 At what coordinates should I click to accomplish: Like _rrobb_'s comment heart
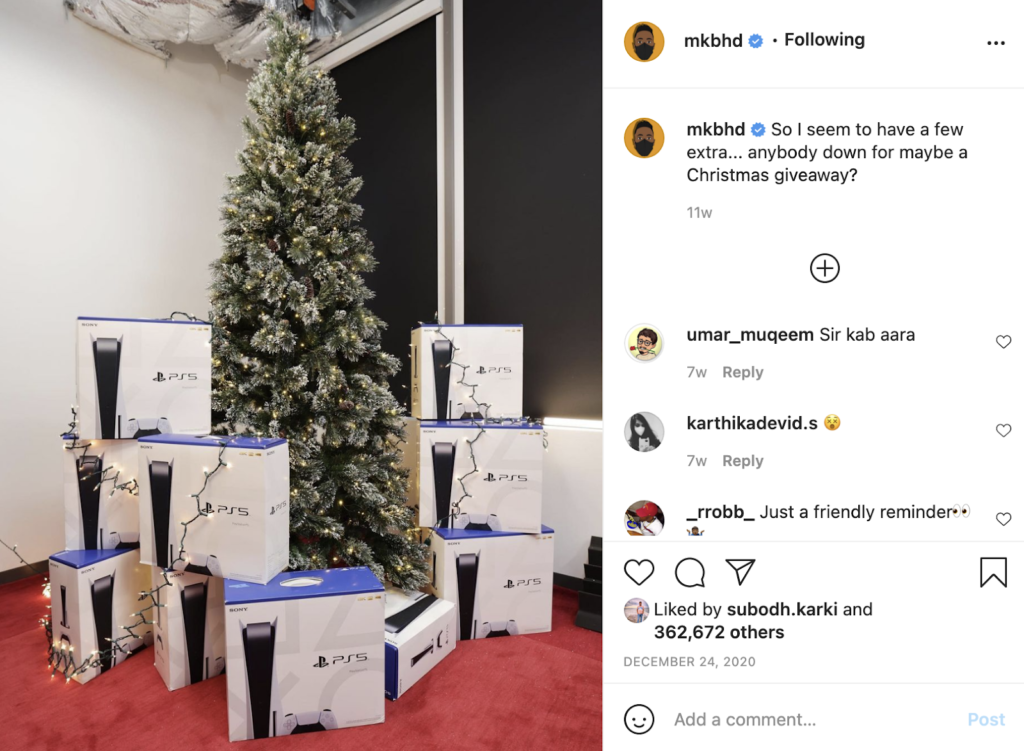click(1003, 519)
